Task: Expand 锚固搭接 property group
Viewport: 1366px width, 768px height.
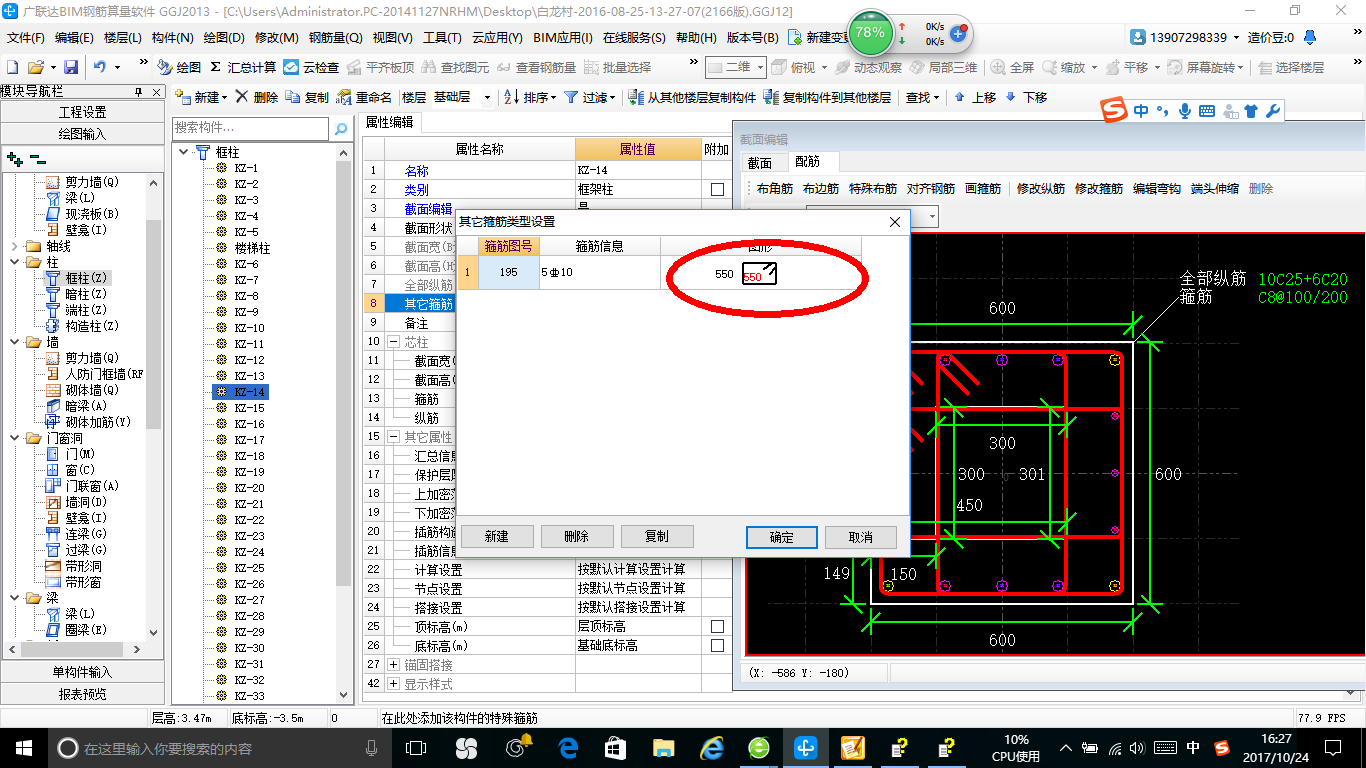Action: pos(393,664)
